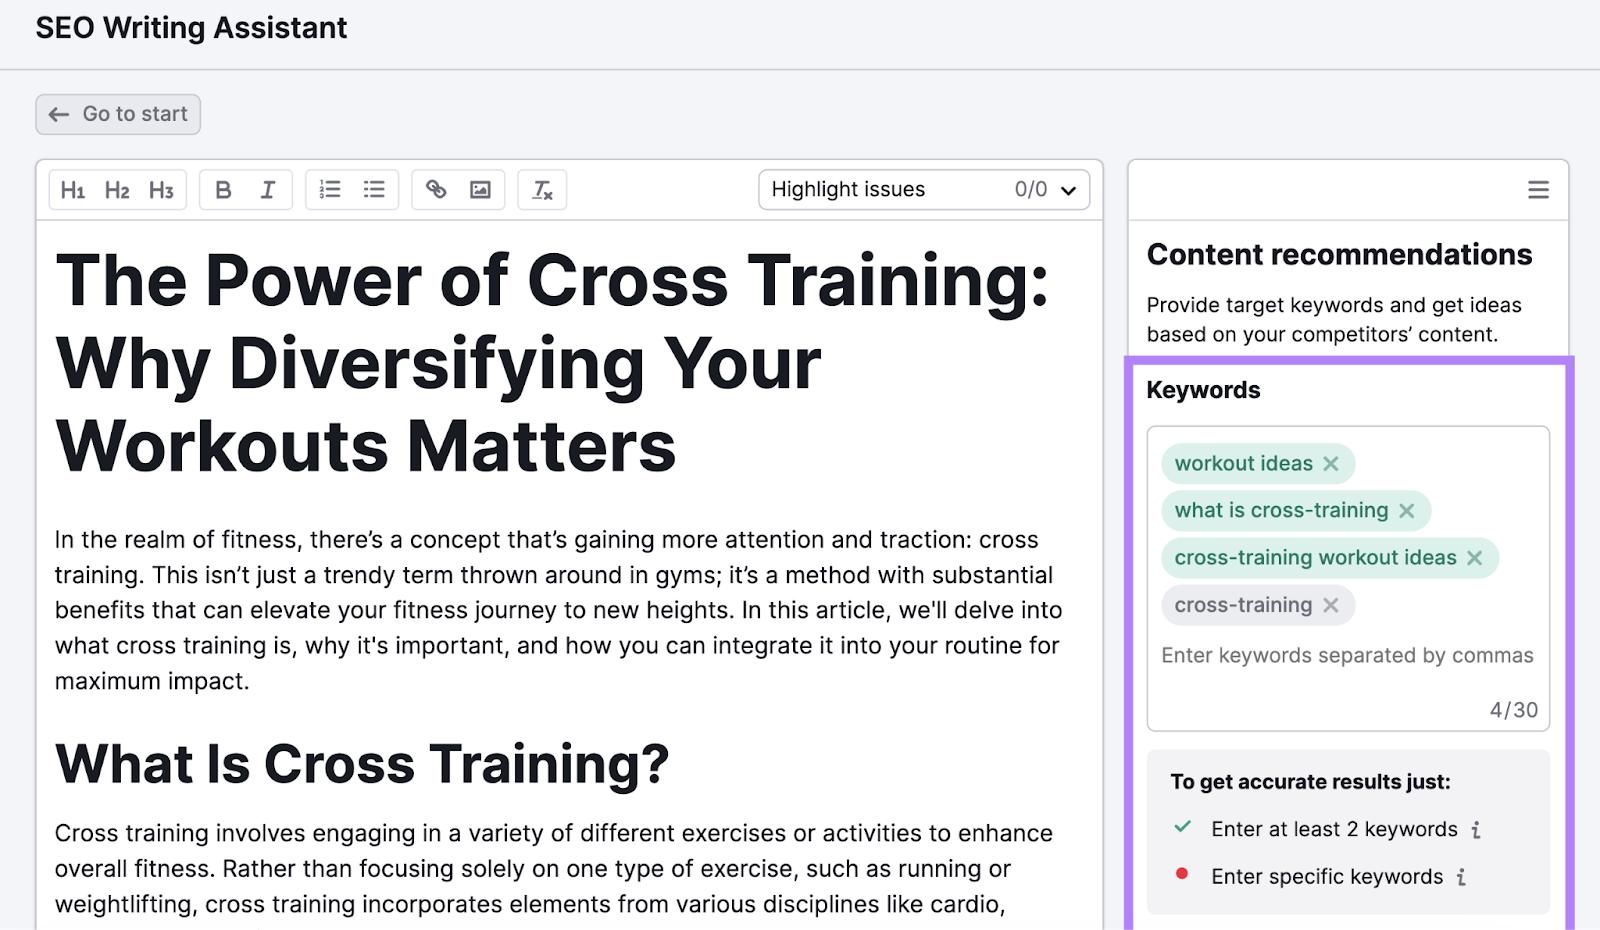Click the intro paragraph text

coord(558,610)
